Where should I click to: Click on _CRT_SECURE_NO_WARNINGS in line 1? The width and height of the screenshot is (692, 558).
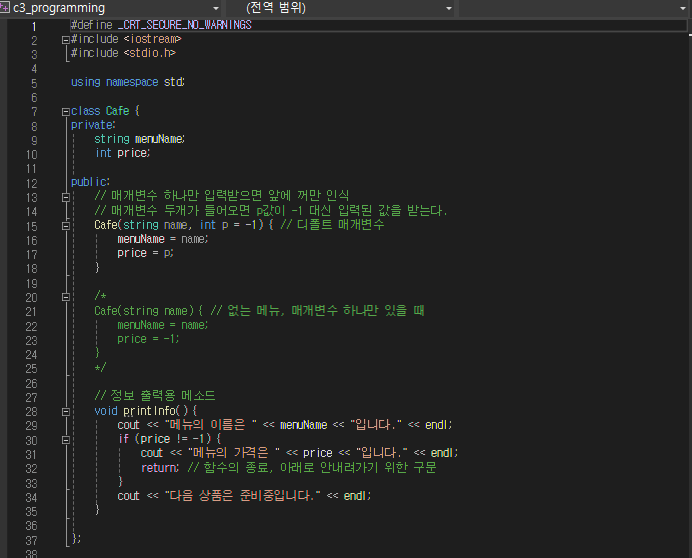(x=184, y=25)
